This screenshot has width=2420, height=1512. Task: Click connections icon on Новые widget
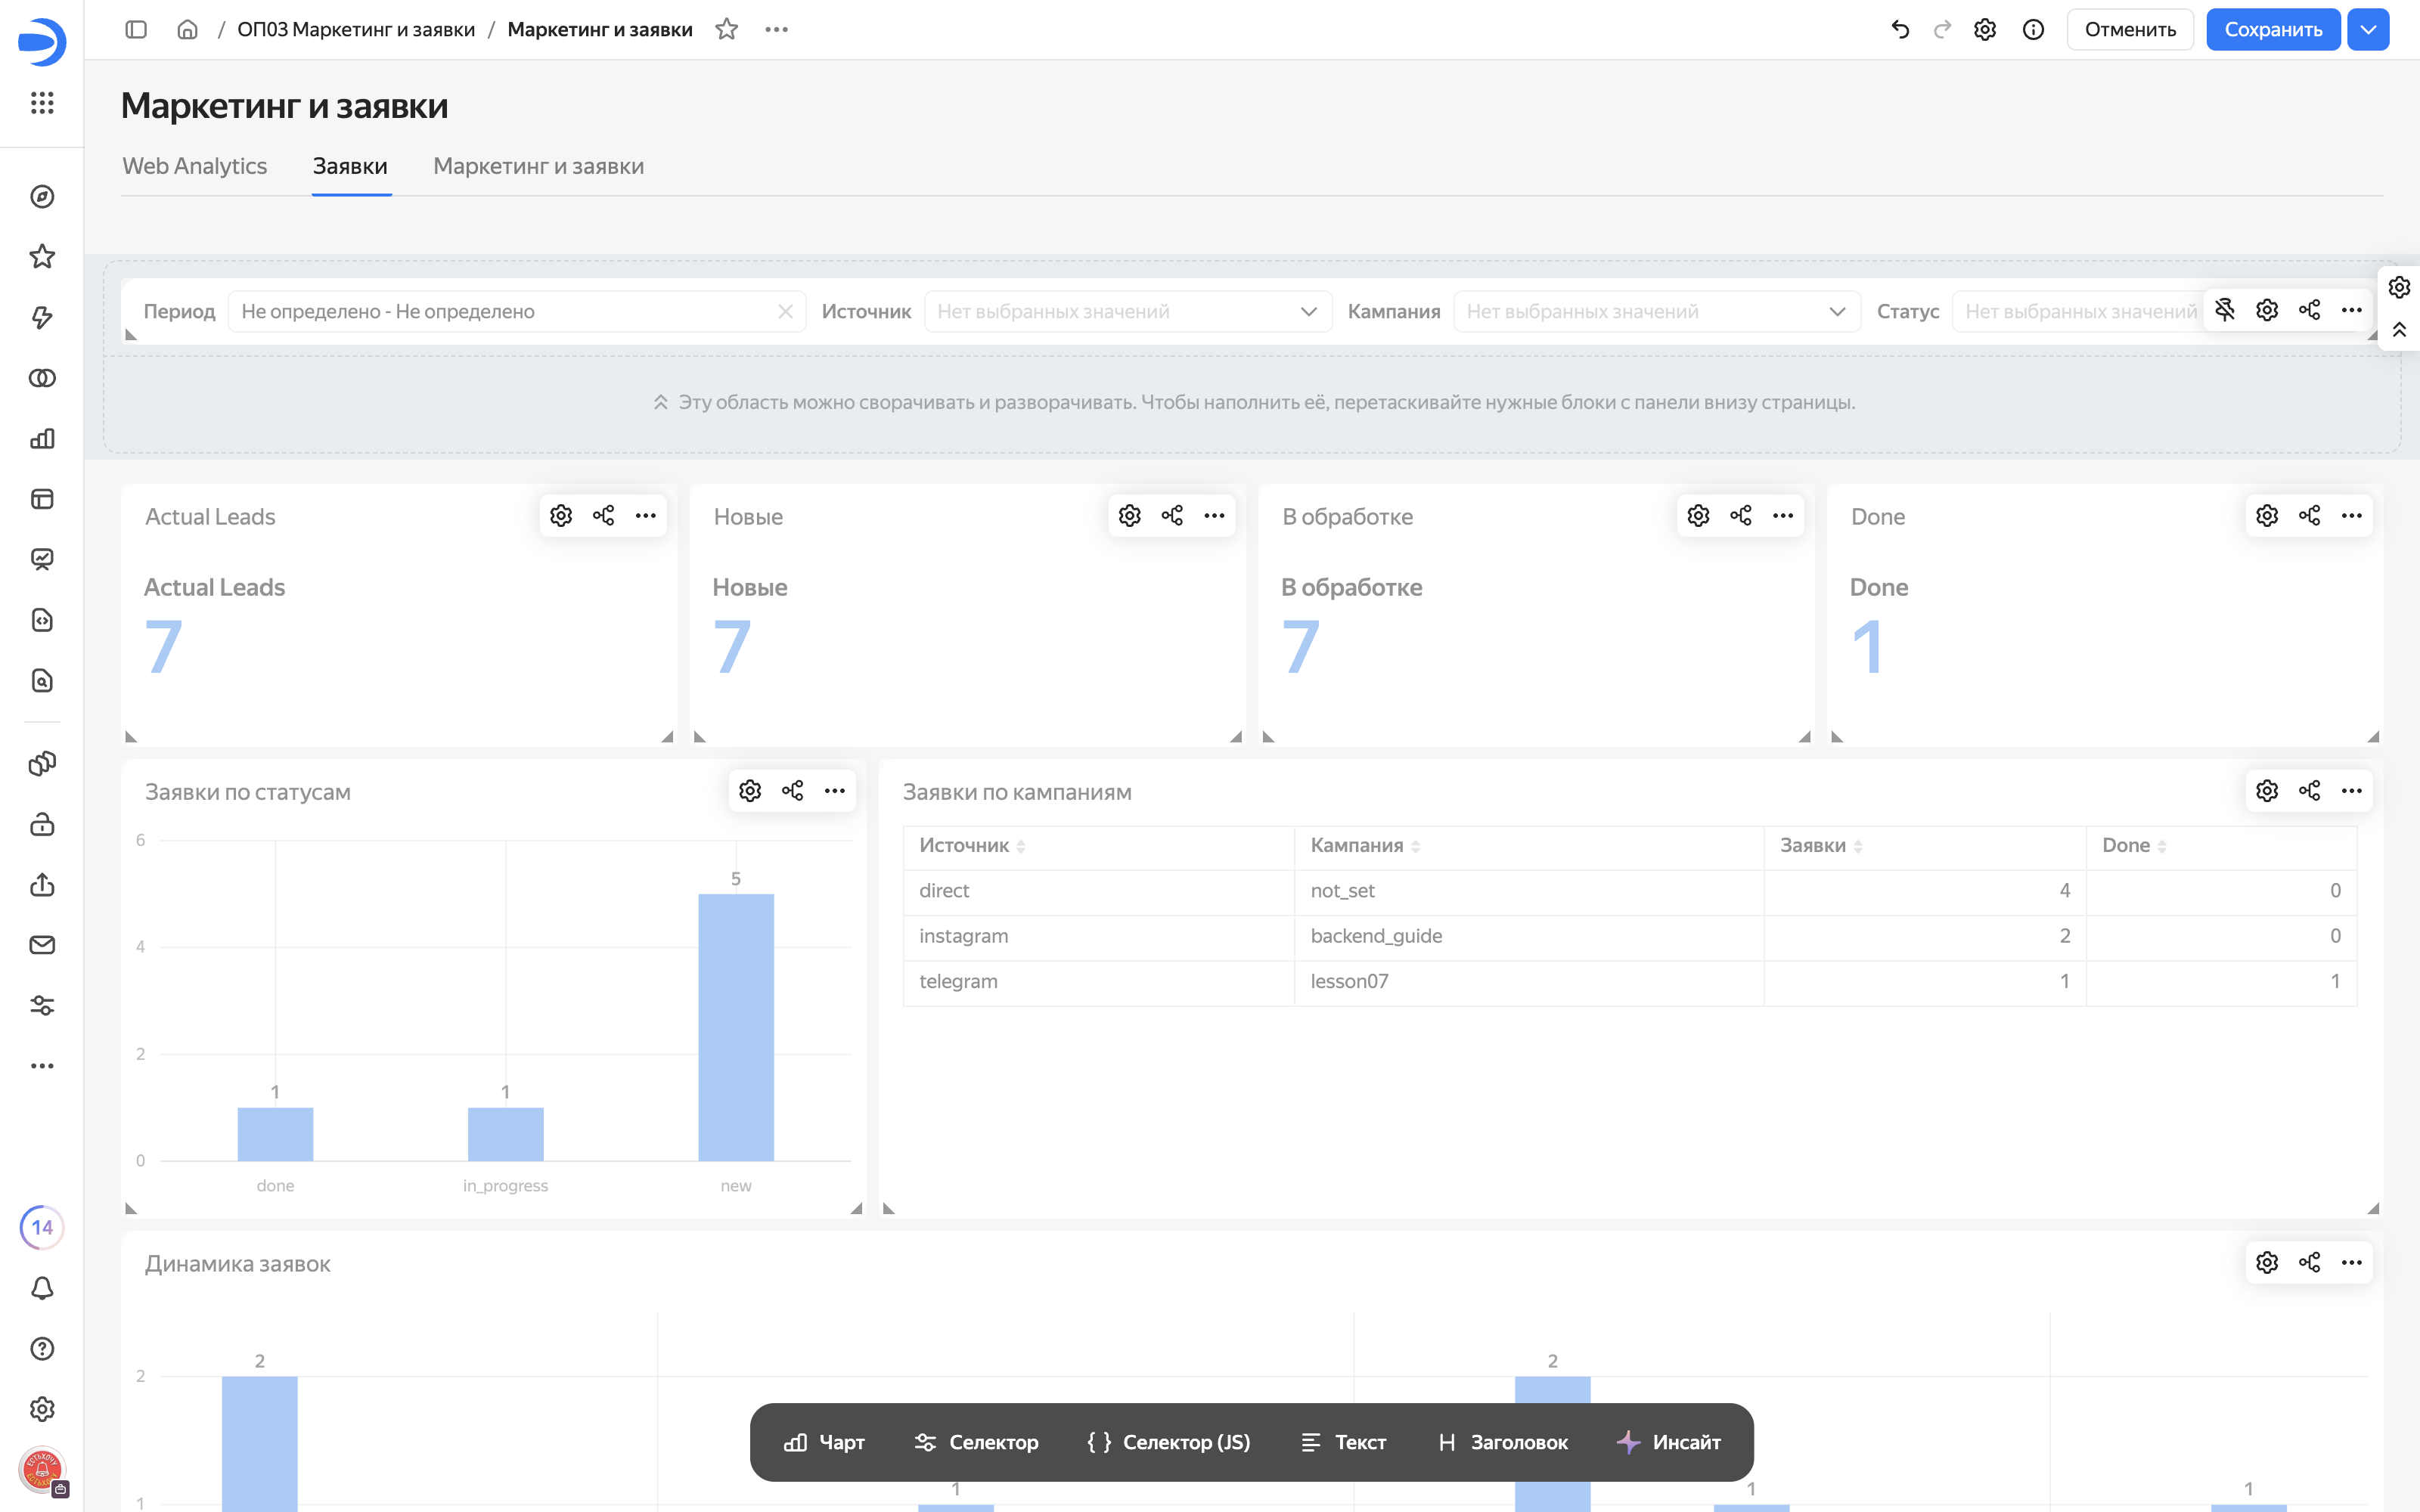pyautogui.click(x=1172, y=516)
